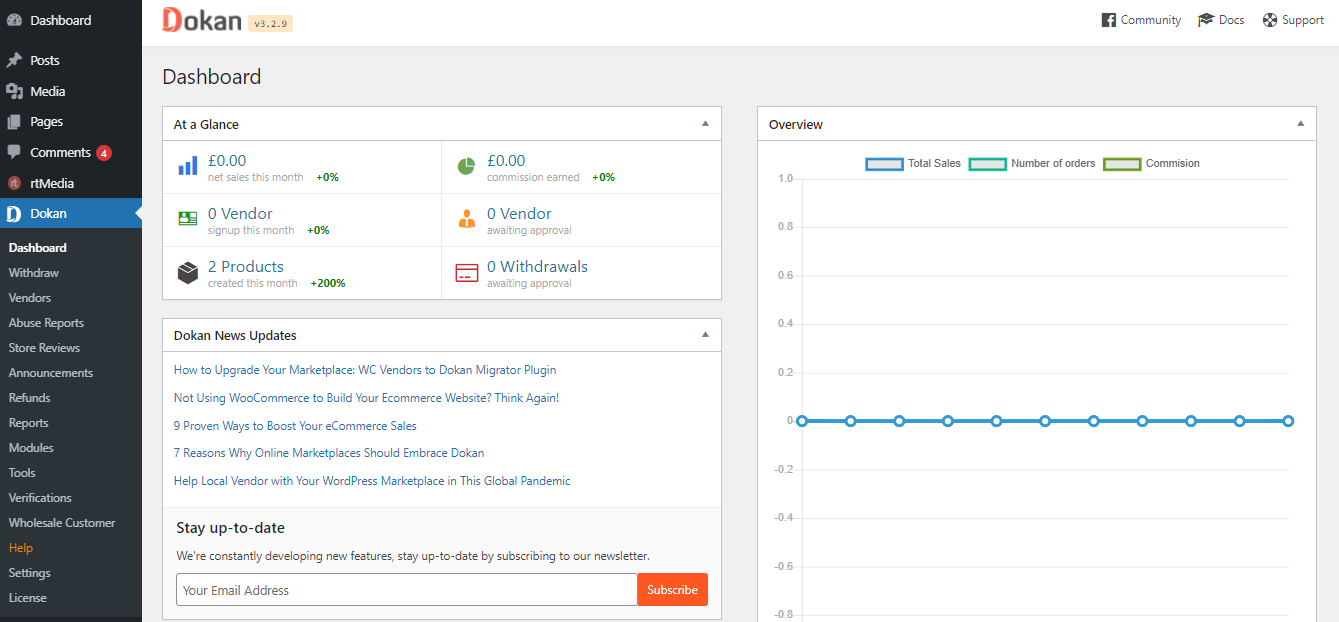Click Subscribe button
The width and height of the screenshot is (1339, 622).
pyautogui.click(x=672, y=589)
